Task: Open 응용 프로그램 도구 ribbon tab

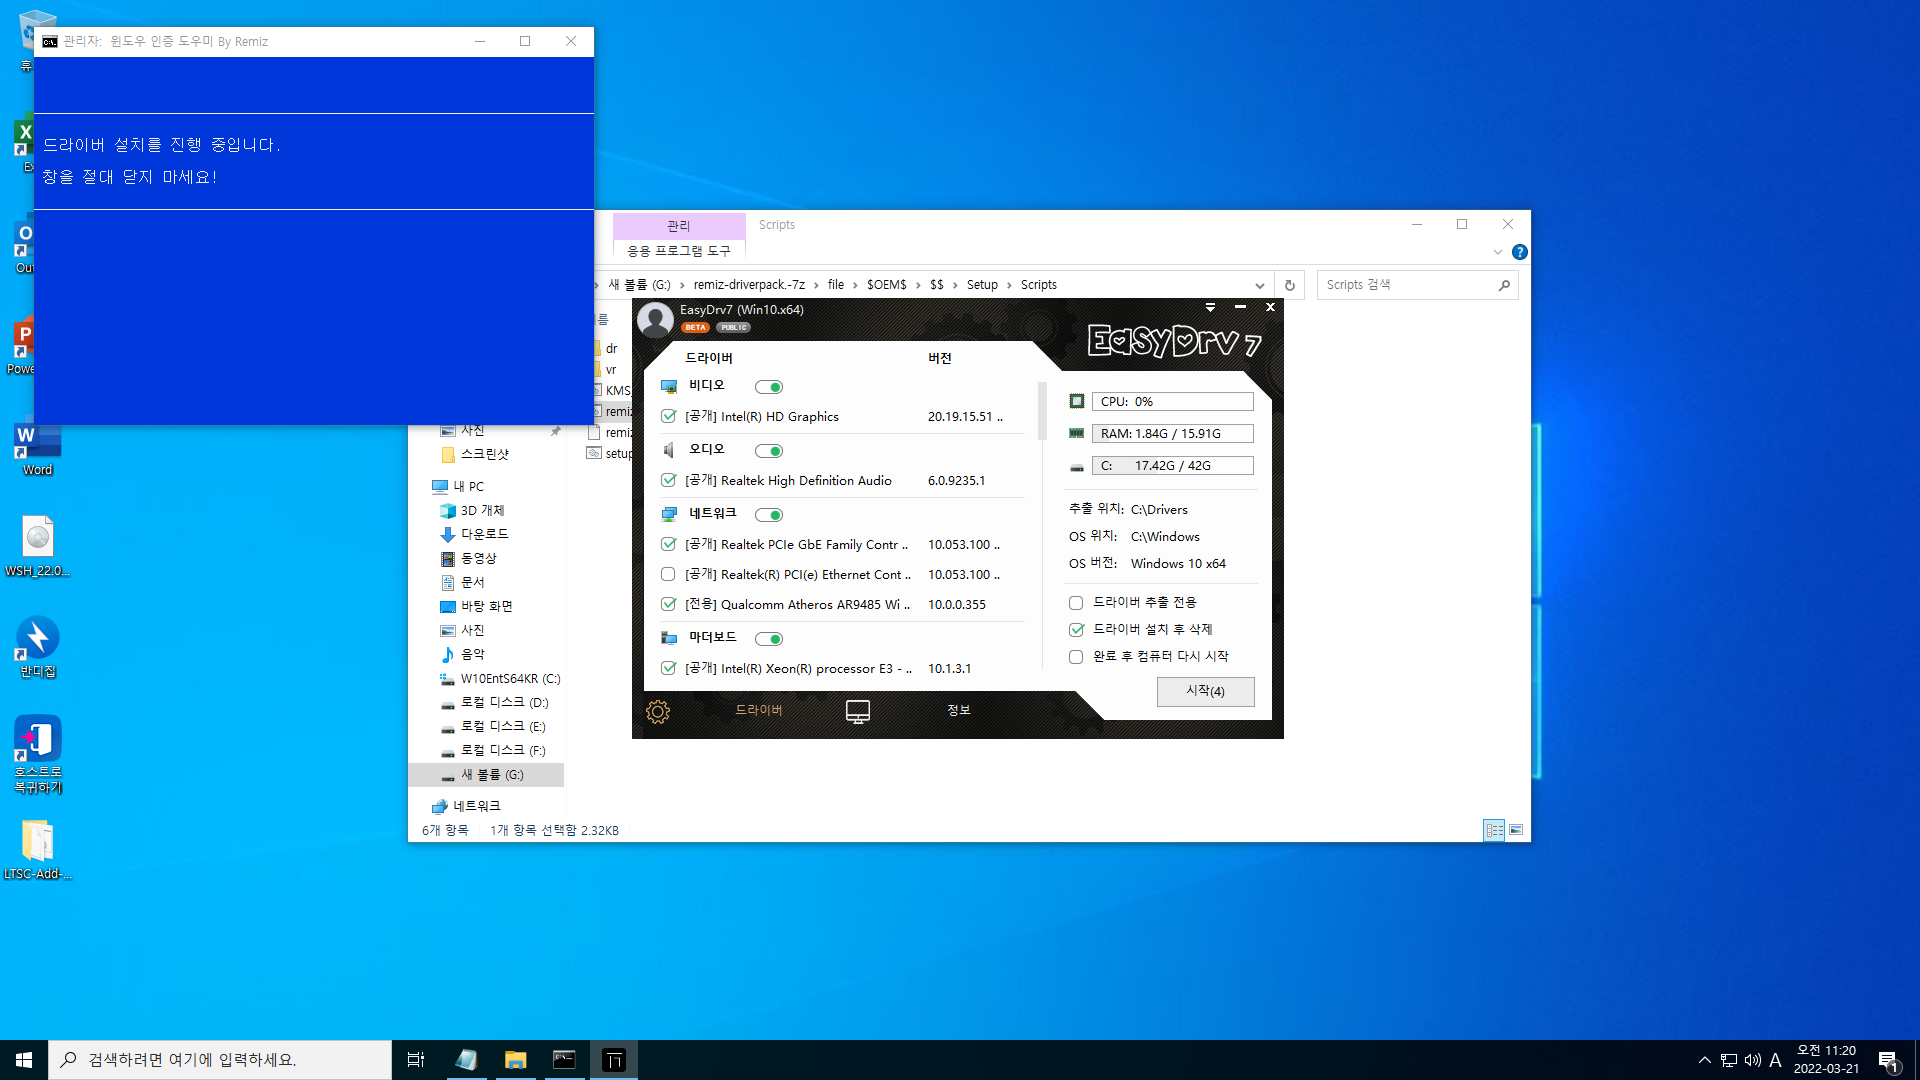Action: (679, 250)
